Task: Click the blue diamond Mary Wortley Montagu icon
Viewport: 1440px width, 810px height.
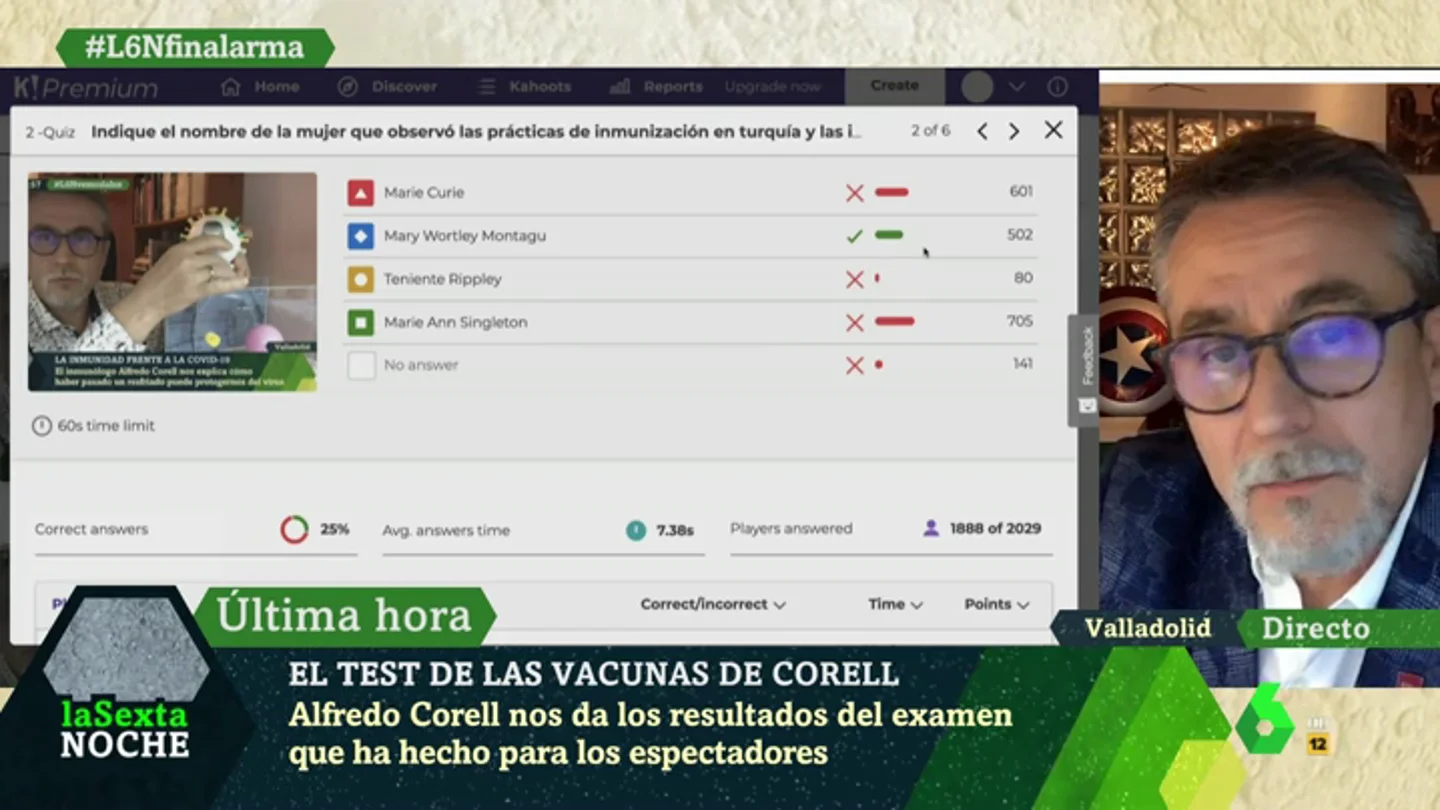Action: coord(361,236)
